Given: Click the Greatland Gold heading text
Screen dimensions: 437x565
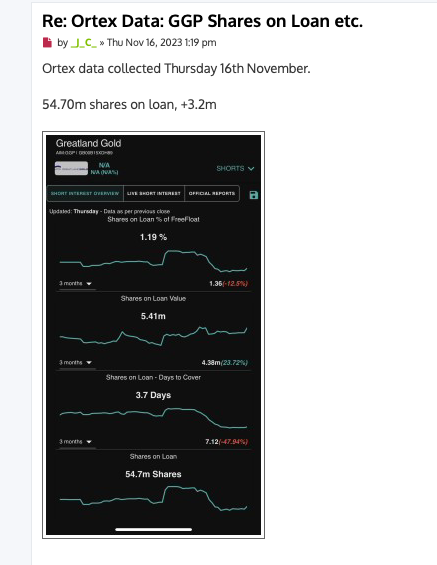Looking at the screenshot, I should 89,143.
